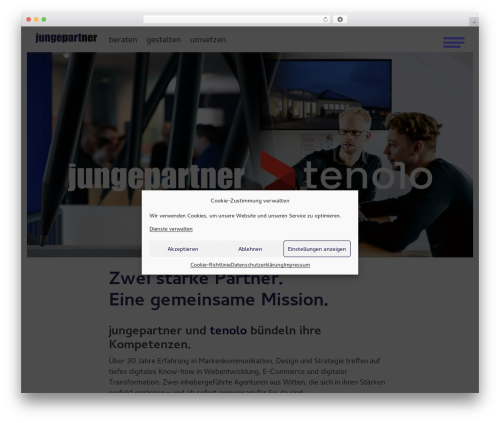This screenshot has height=423, width=500.
Task: Follow the Dienste verwalten link
Action: point(171,229)
